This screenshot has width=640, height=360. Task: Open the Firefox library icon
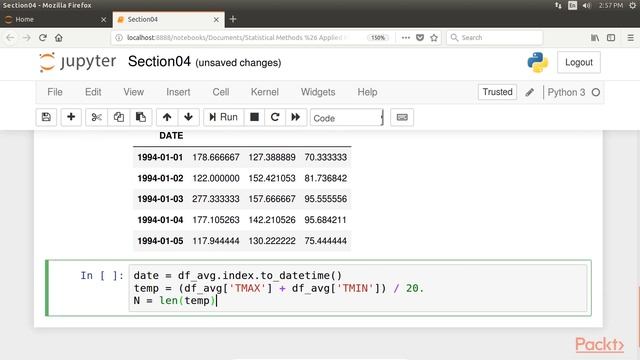(595, 38)
